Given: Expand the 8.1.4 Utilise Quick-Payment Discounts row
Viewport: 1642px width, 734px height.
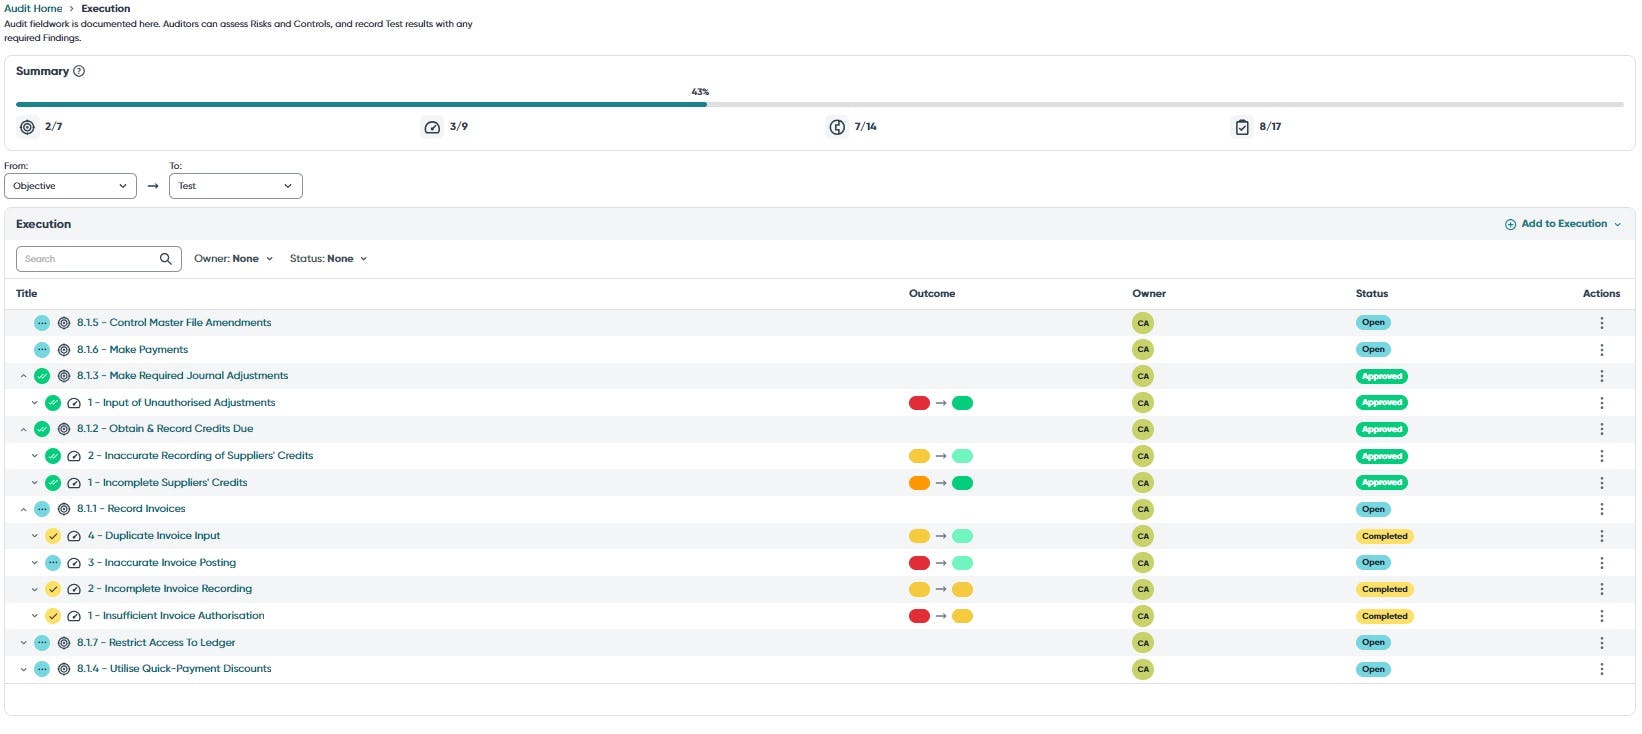Looking at the screenshot, I should click(24, 670).
